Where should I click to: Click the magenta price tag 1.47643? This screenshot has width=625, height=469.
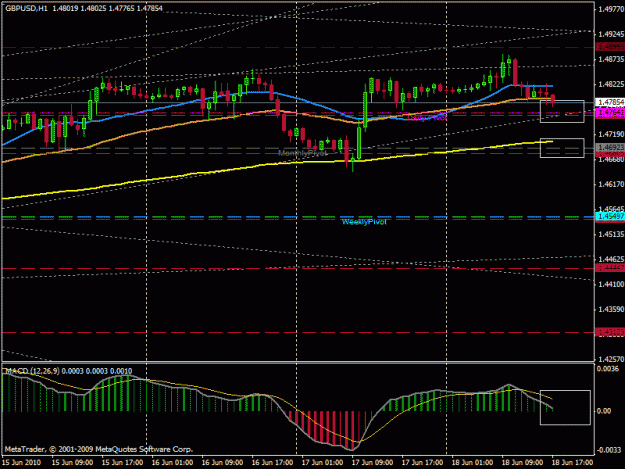point(610,113)
